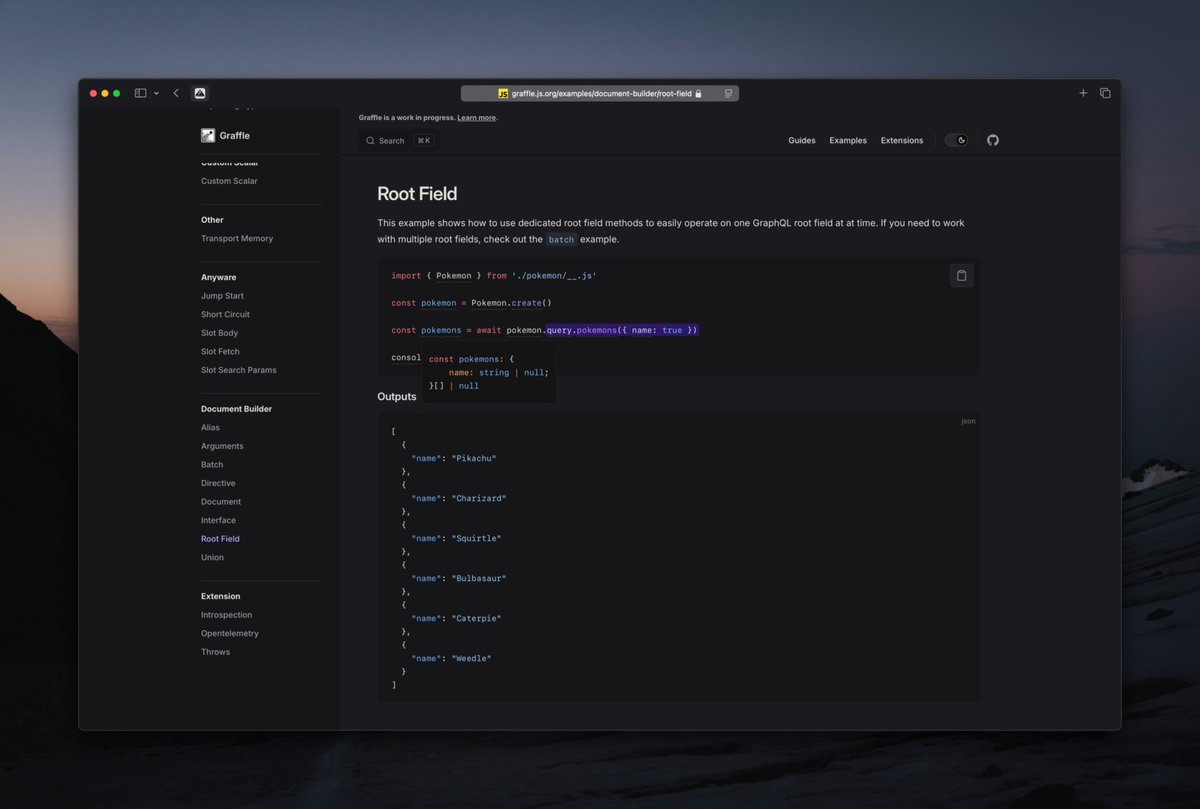Click the JS favicon in address bar
1200x809 pixels.
[x=503, y=93]
